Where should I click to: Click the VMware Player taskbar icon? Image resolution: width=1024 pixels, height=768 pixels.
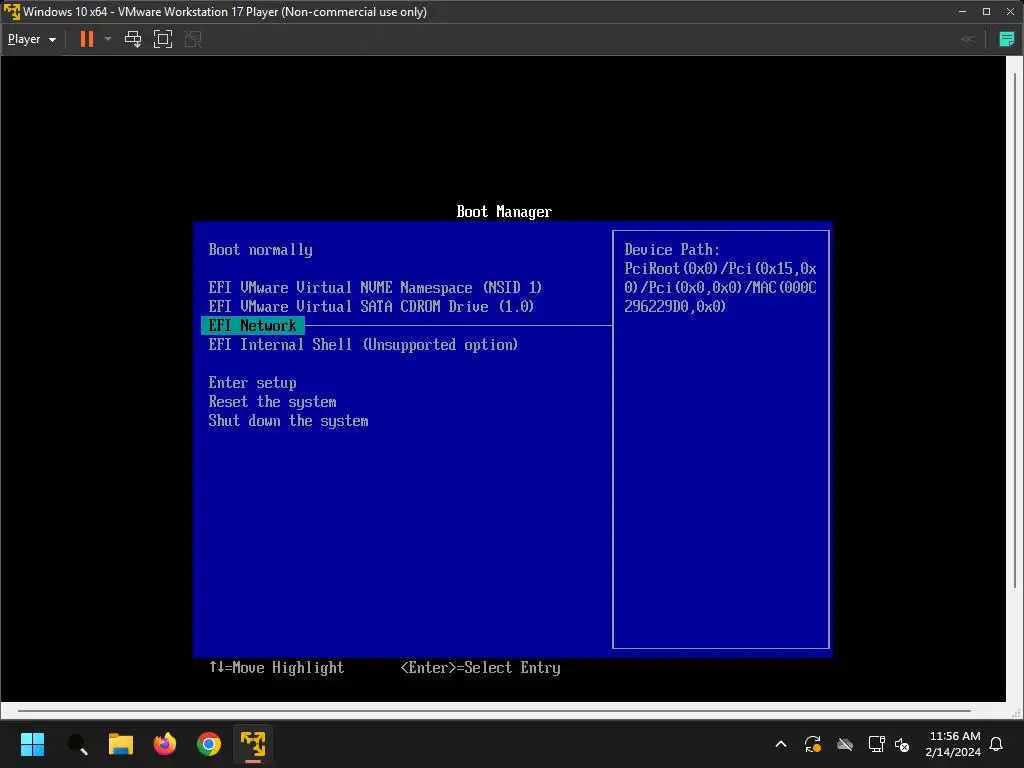pyautogui.click(x=253, y=744)
